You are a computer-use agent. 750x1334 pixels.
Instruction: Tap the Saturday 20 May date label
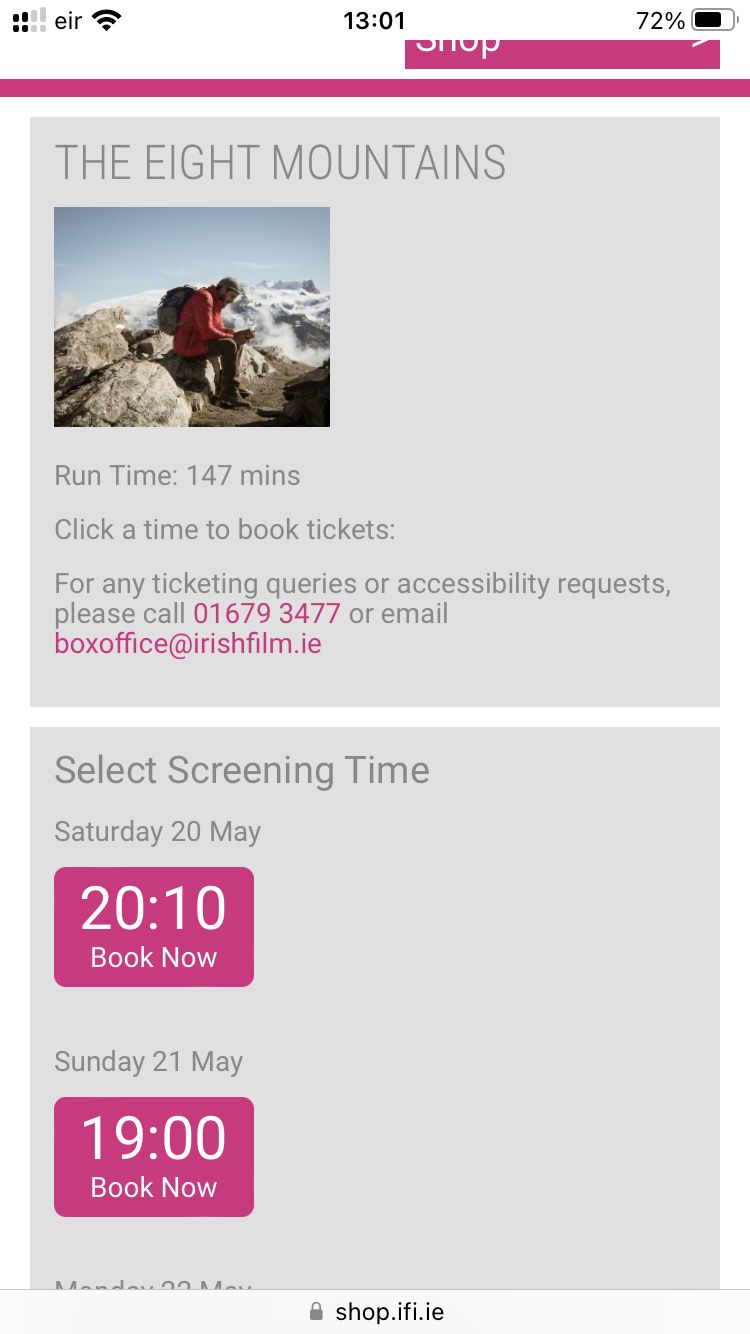click(x=158, y=832)
